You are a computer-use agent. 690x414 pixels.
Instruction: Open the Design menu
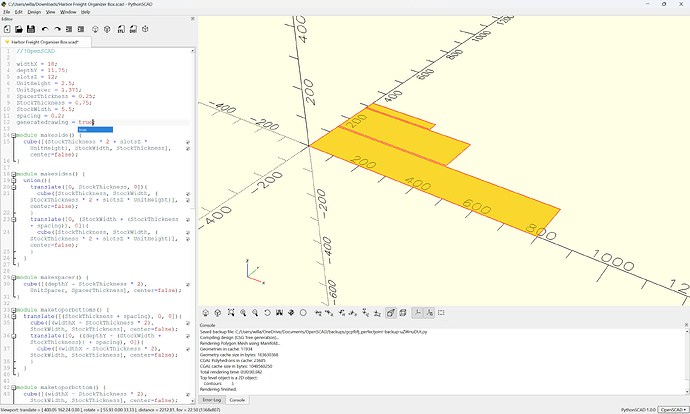34,12
